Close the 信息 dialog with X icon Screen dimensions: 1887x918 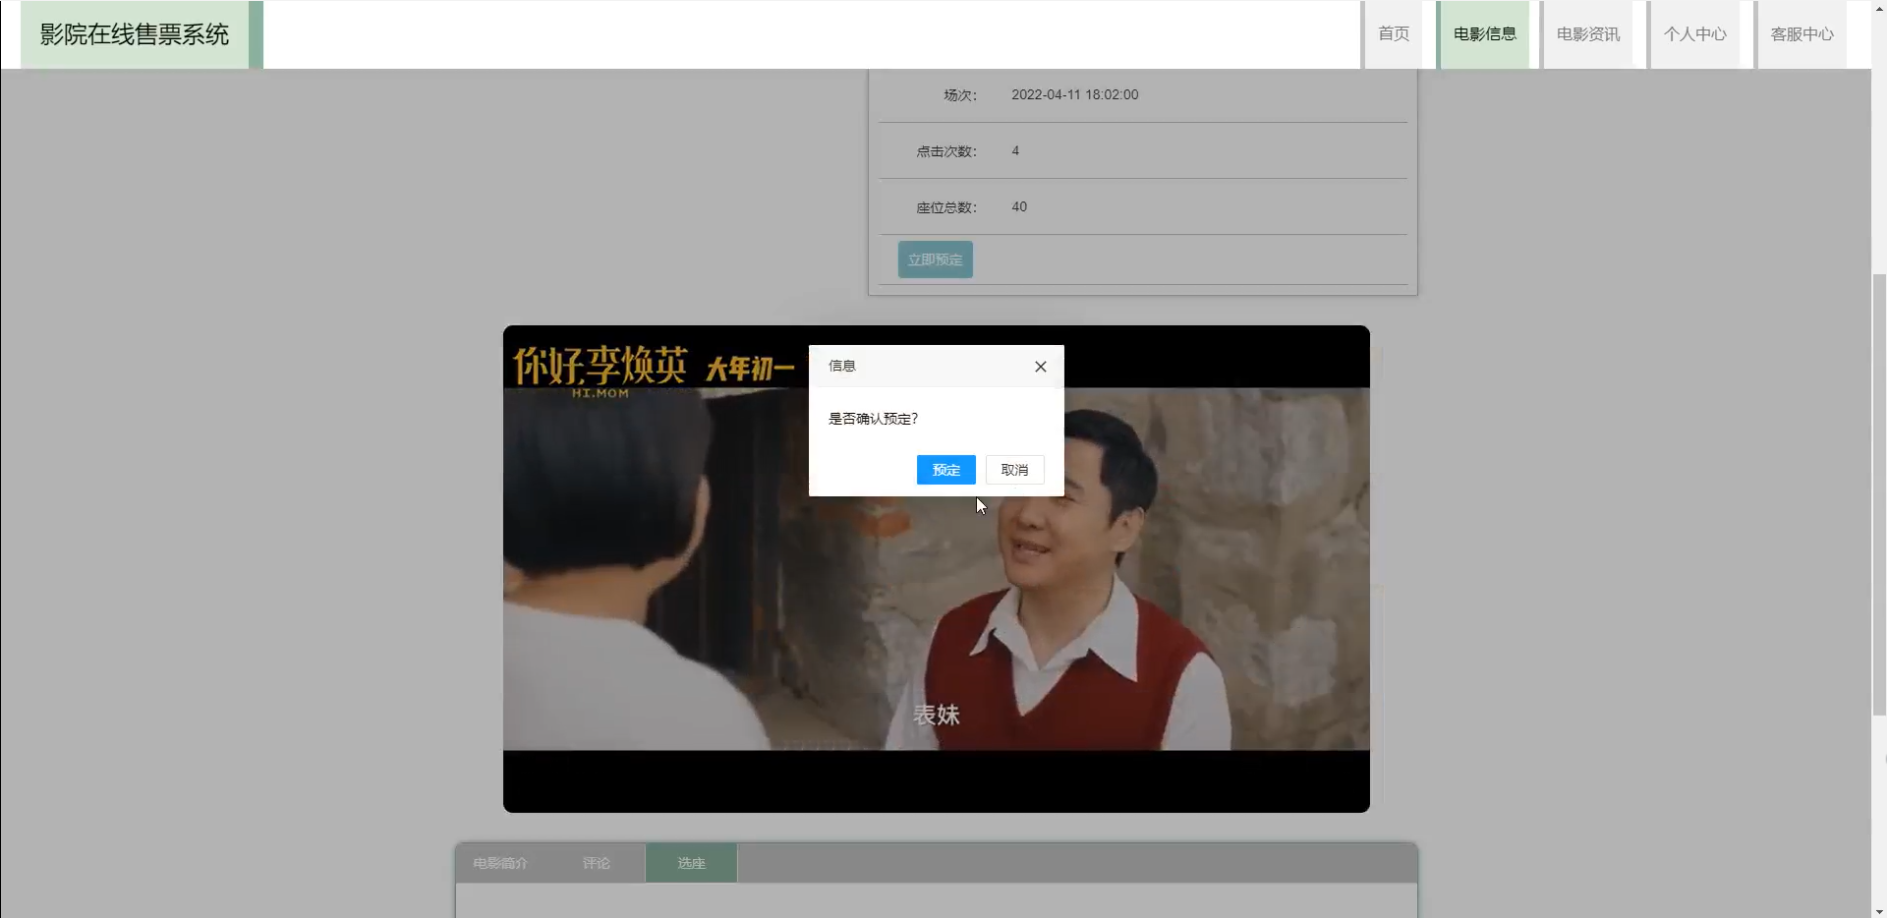[x=1040, y=367]
